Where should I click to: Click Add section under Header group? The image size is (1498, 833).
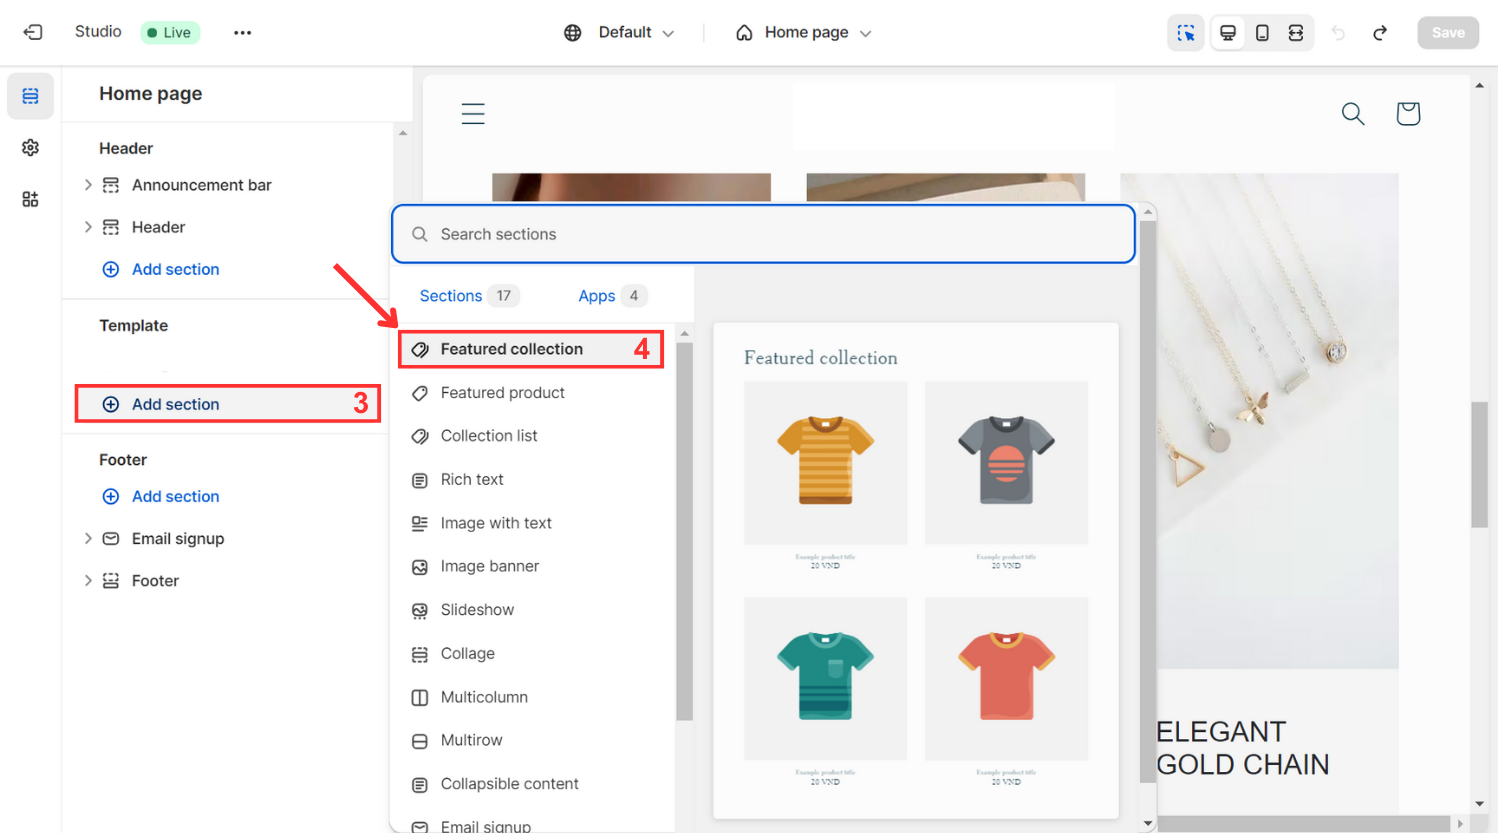(161, 269)
